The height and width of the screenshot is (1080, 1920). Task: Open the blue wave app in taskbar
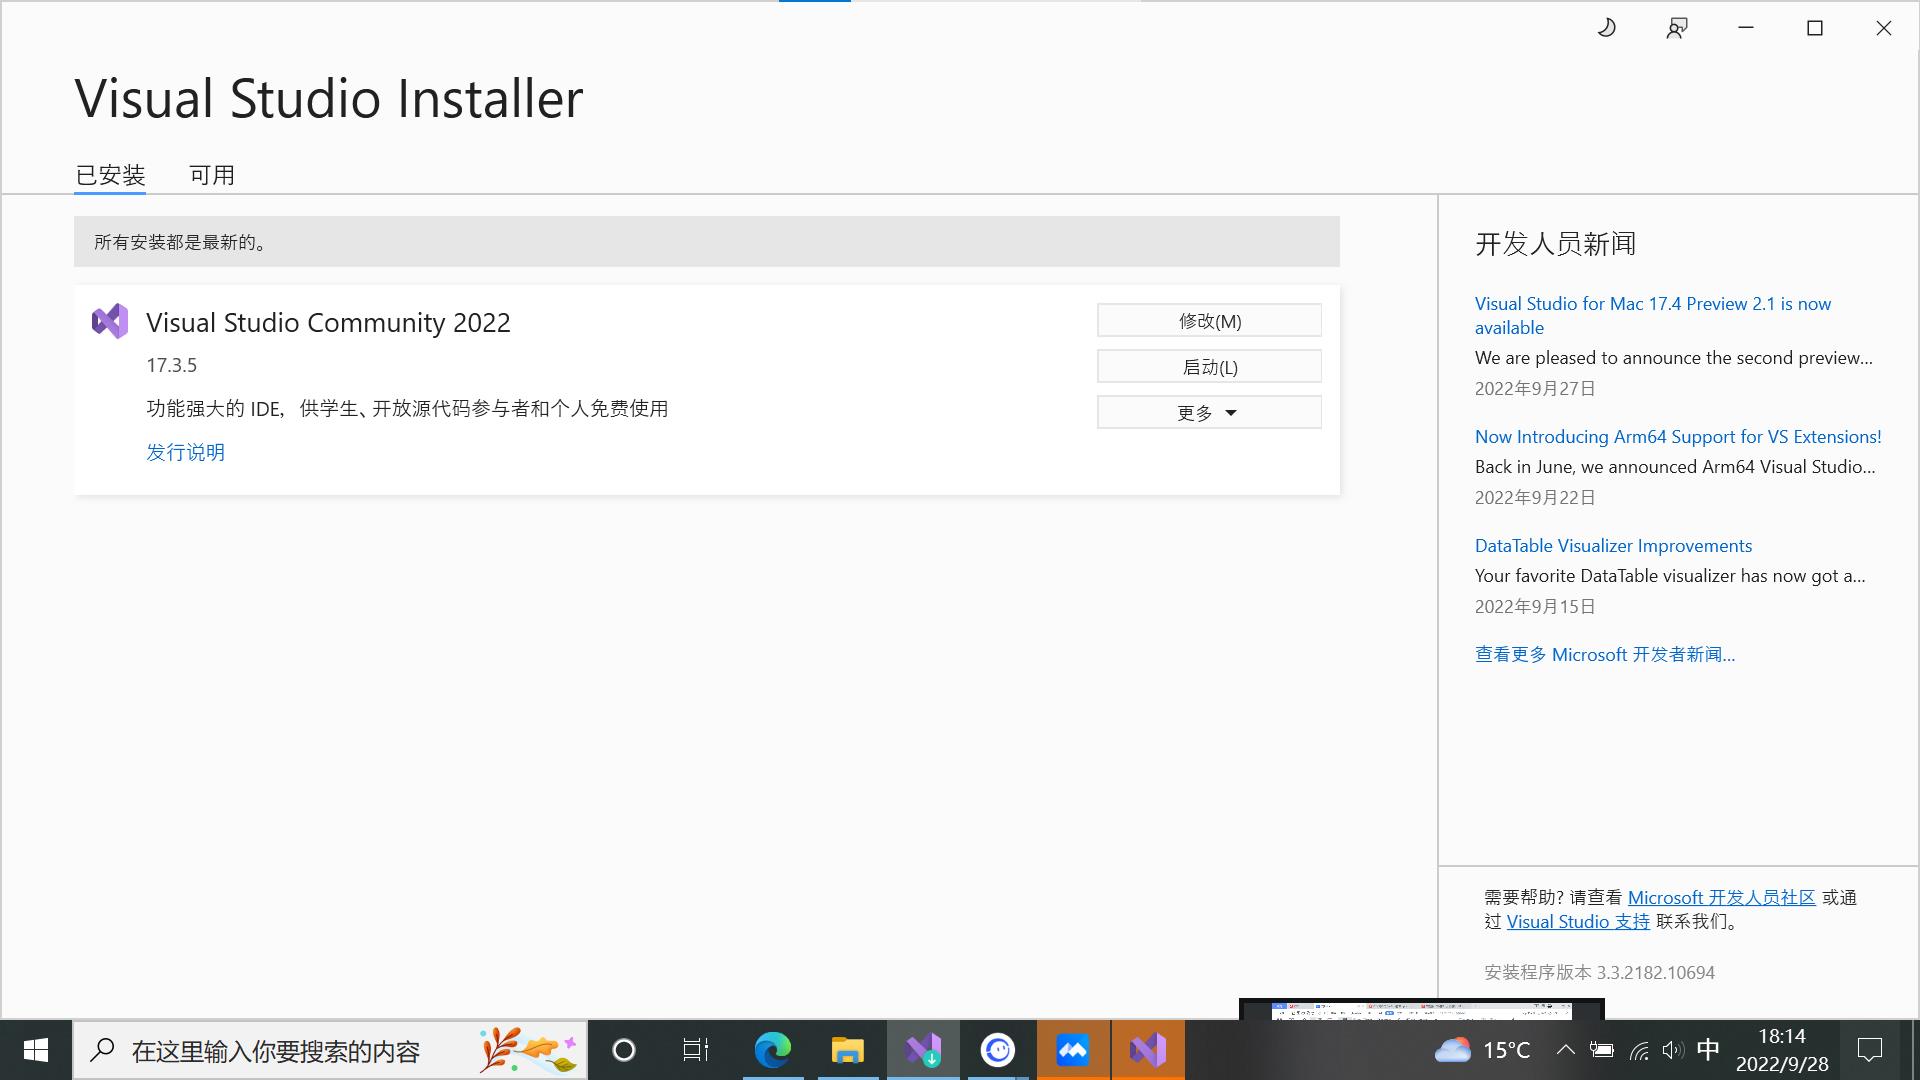pyautogui.click(x=1073, y=1050)
